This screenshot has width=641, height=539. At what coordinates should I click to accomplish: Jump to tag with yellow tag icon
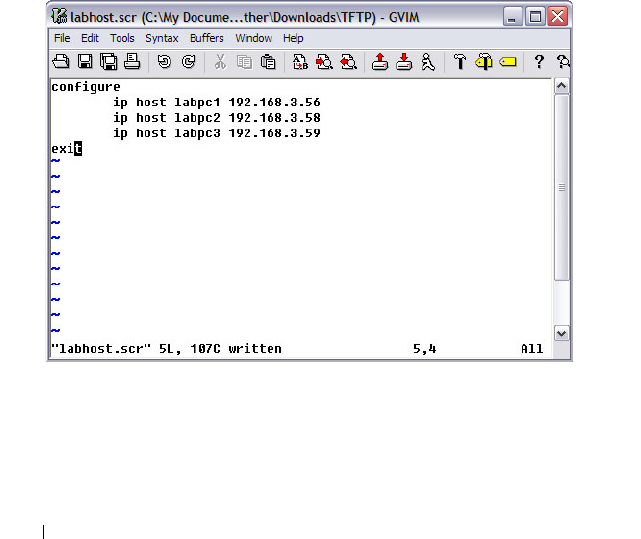(x=508, y=62)
